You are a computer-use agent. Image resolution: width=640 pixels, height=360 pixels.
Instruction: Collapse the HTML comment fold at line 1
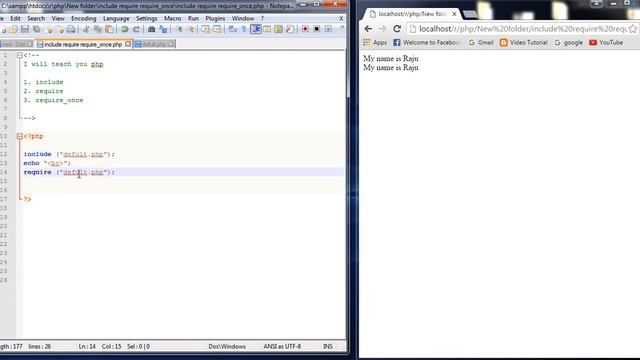[20, 55]
